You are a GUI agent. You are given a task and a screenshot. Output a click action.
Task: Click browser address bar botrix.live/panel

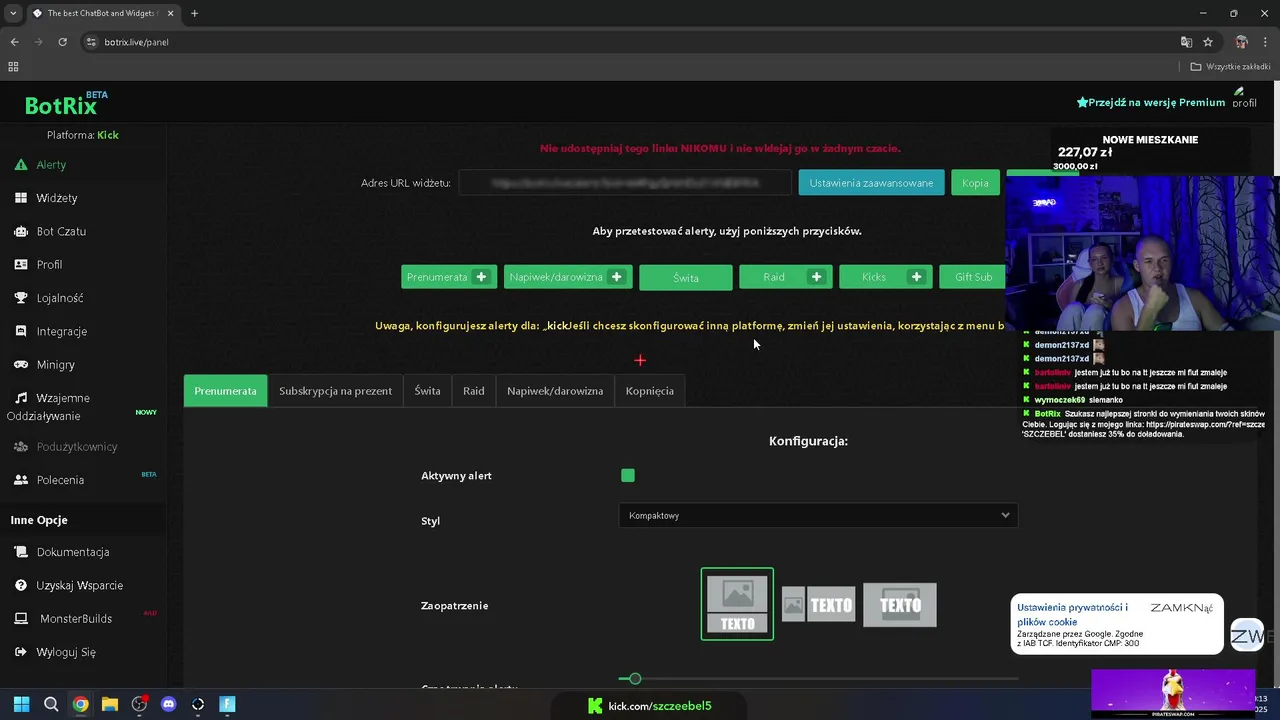tap(136, 42)
